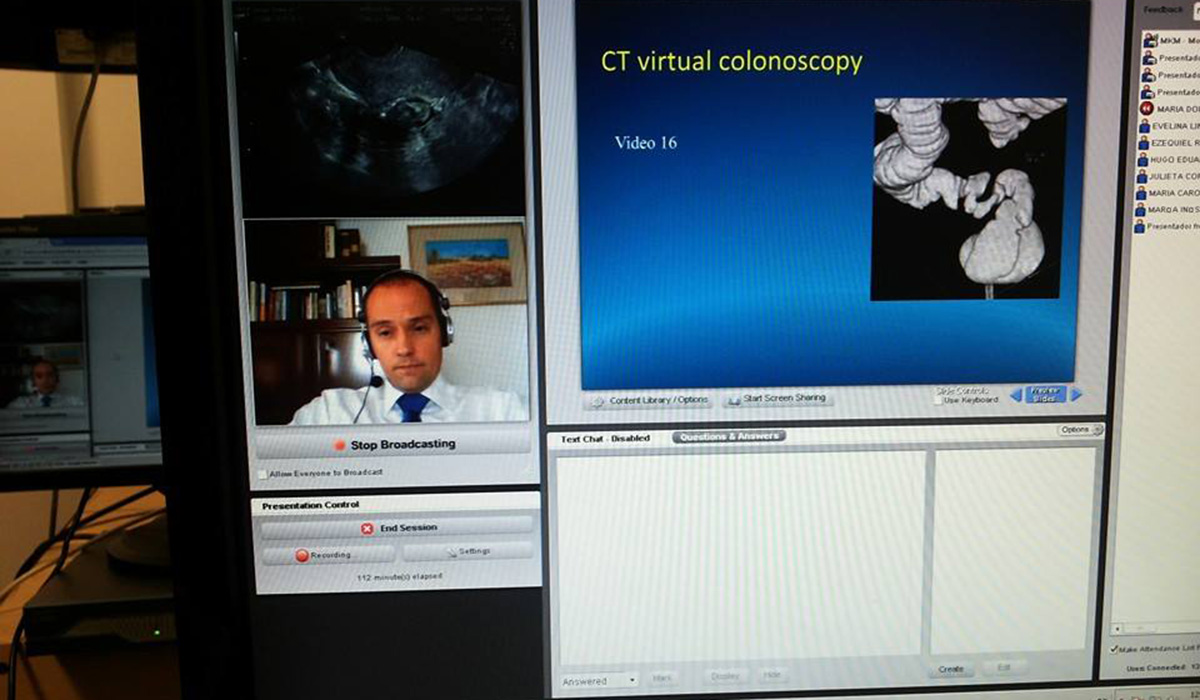Open the Answered filter dropdown
1200x700 pixels.
pyautogui.click(x=599, y=681)
